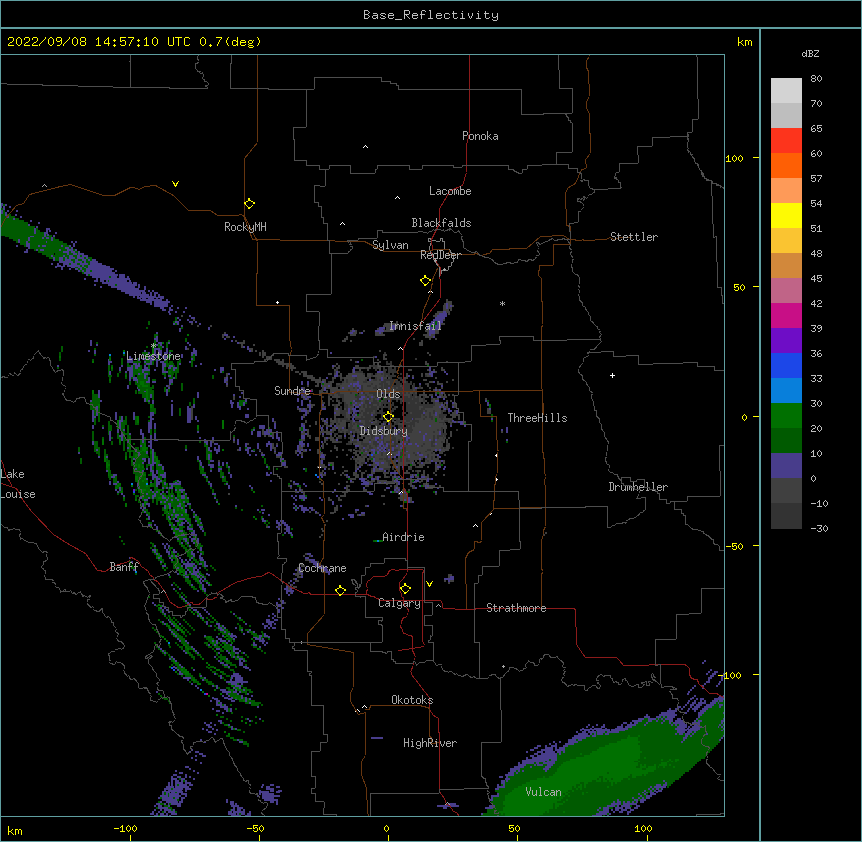Click the white plus marker north of Drumheller

click(612, 375)
